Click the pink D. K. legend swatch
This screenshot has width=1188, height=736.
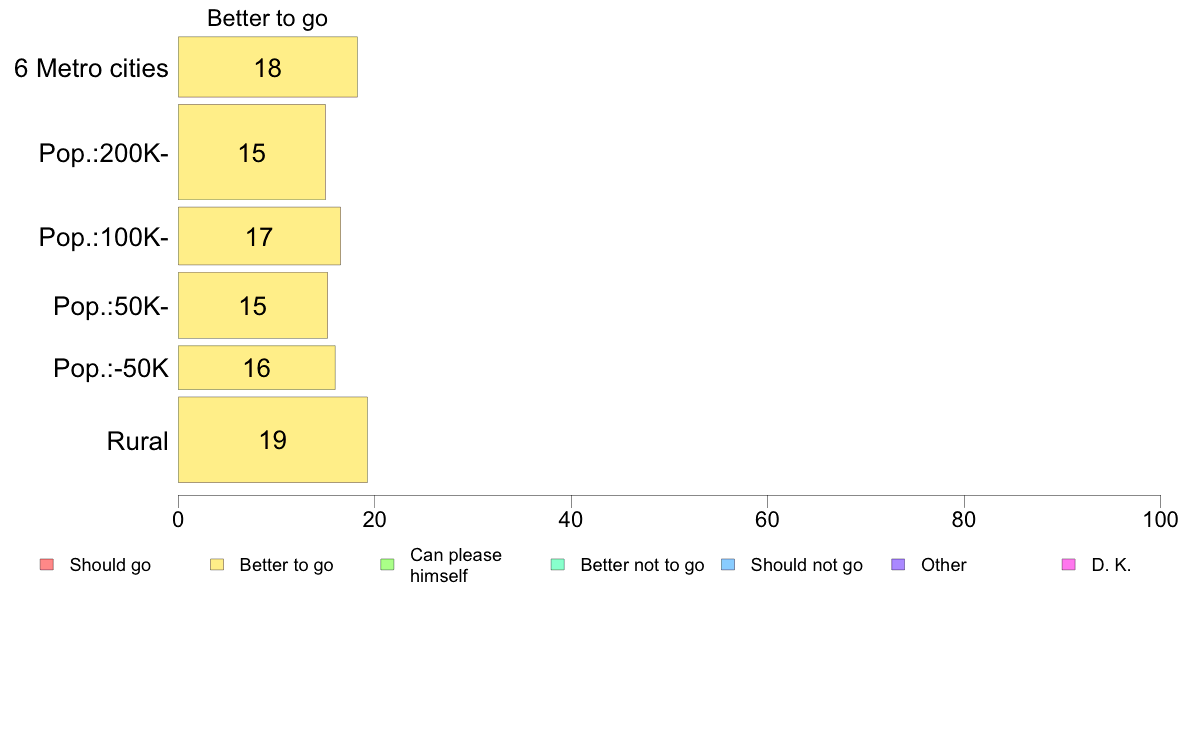pos(1069,565)
